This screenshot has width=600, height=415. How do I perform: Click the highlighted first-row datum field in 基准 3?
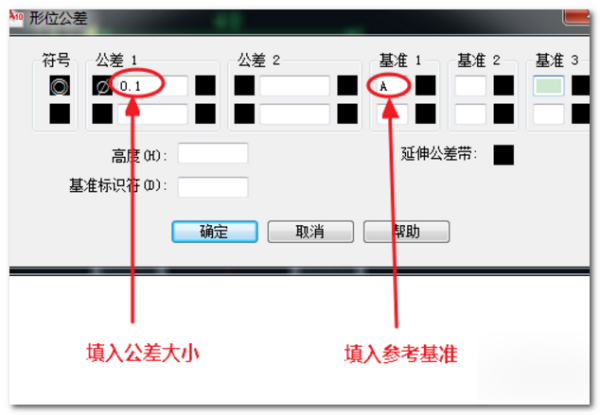click(x=549, y=86)
